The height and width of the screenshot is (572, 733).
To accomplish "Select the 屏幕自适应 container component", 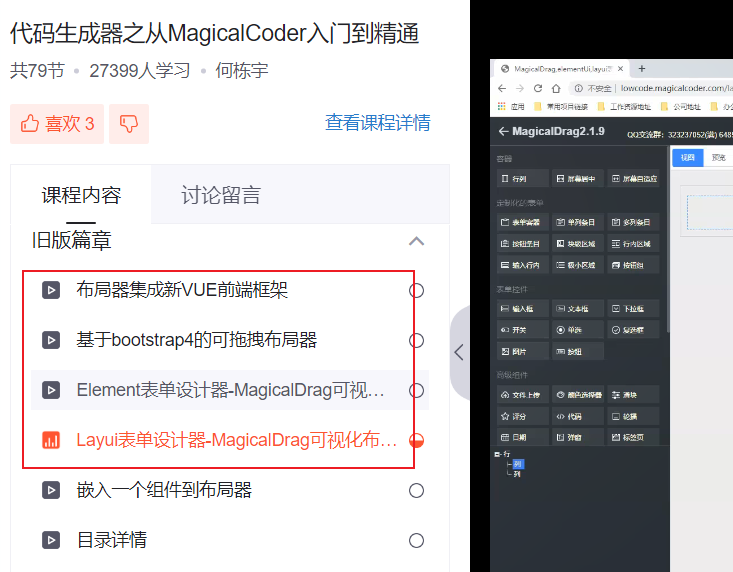I will pos(633,179).
